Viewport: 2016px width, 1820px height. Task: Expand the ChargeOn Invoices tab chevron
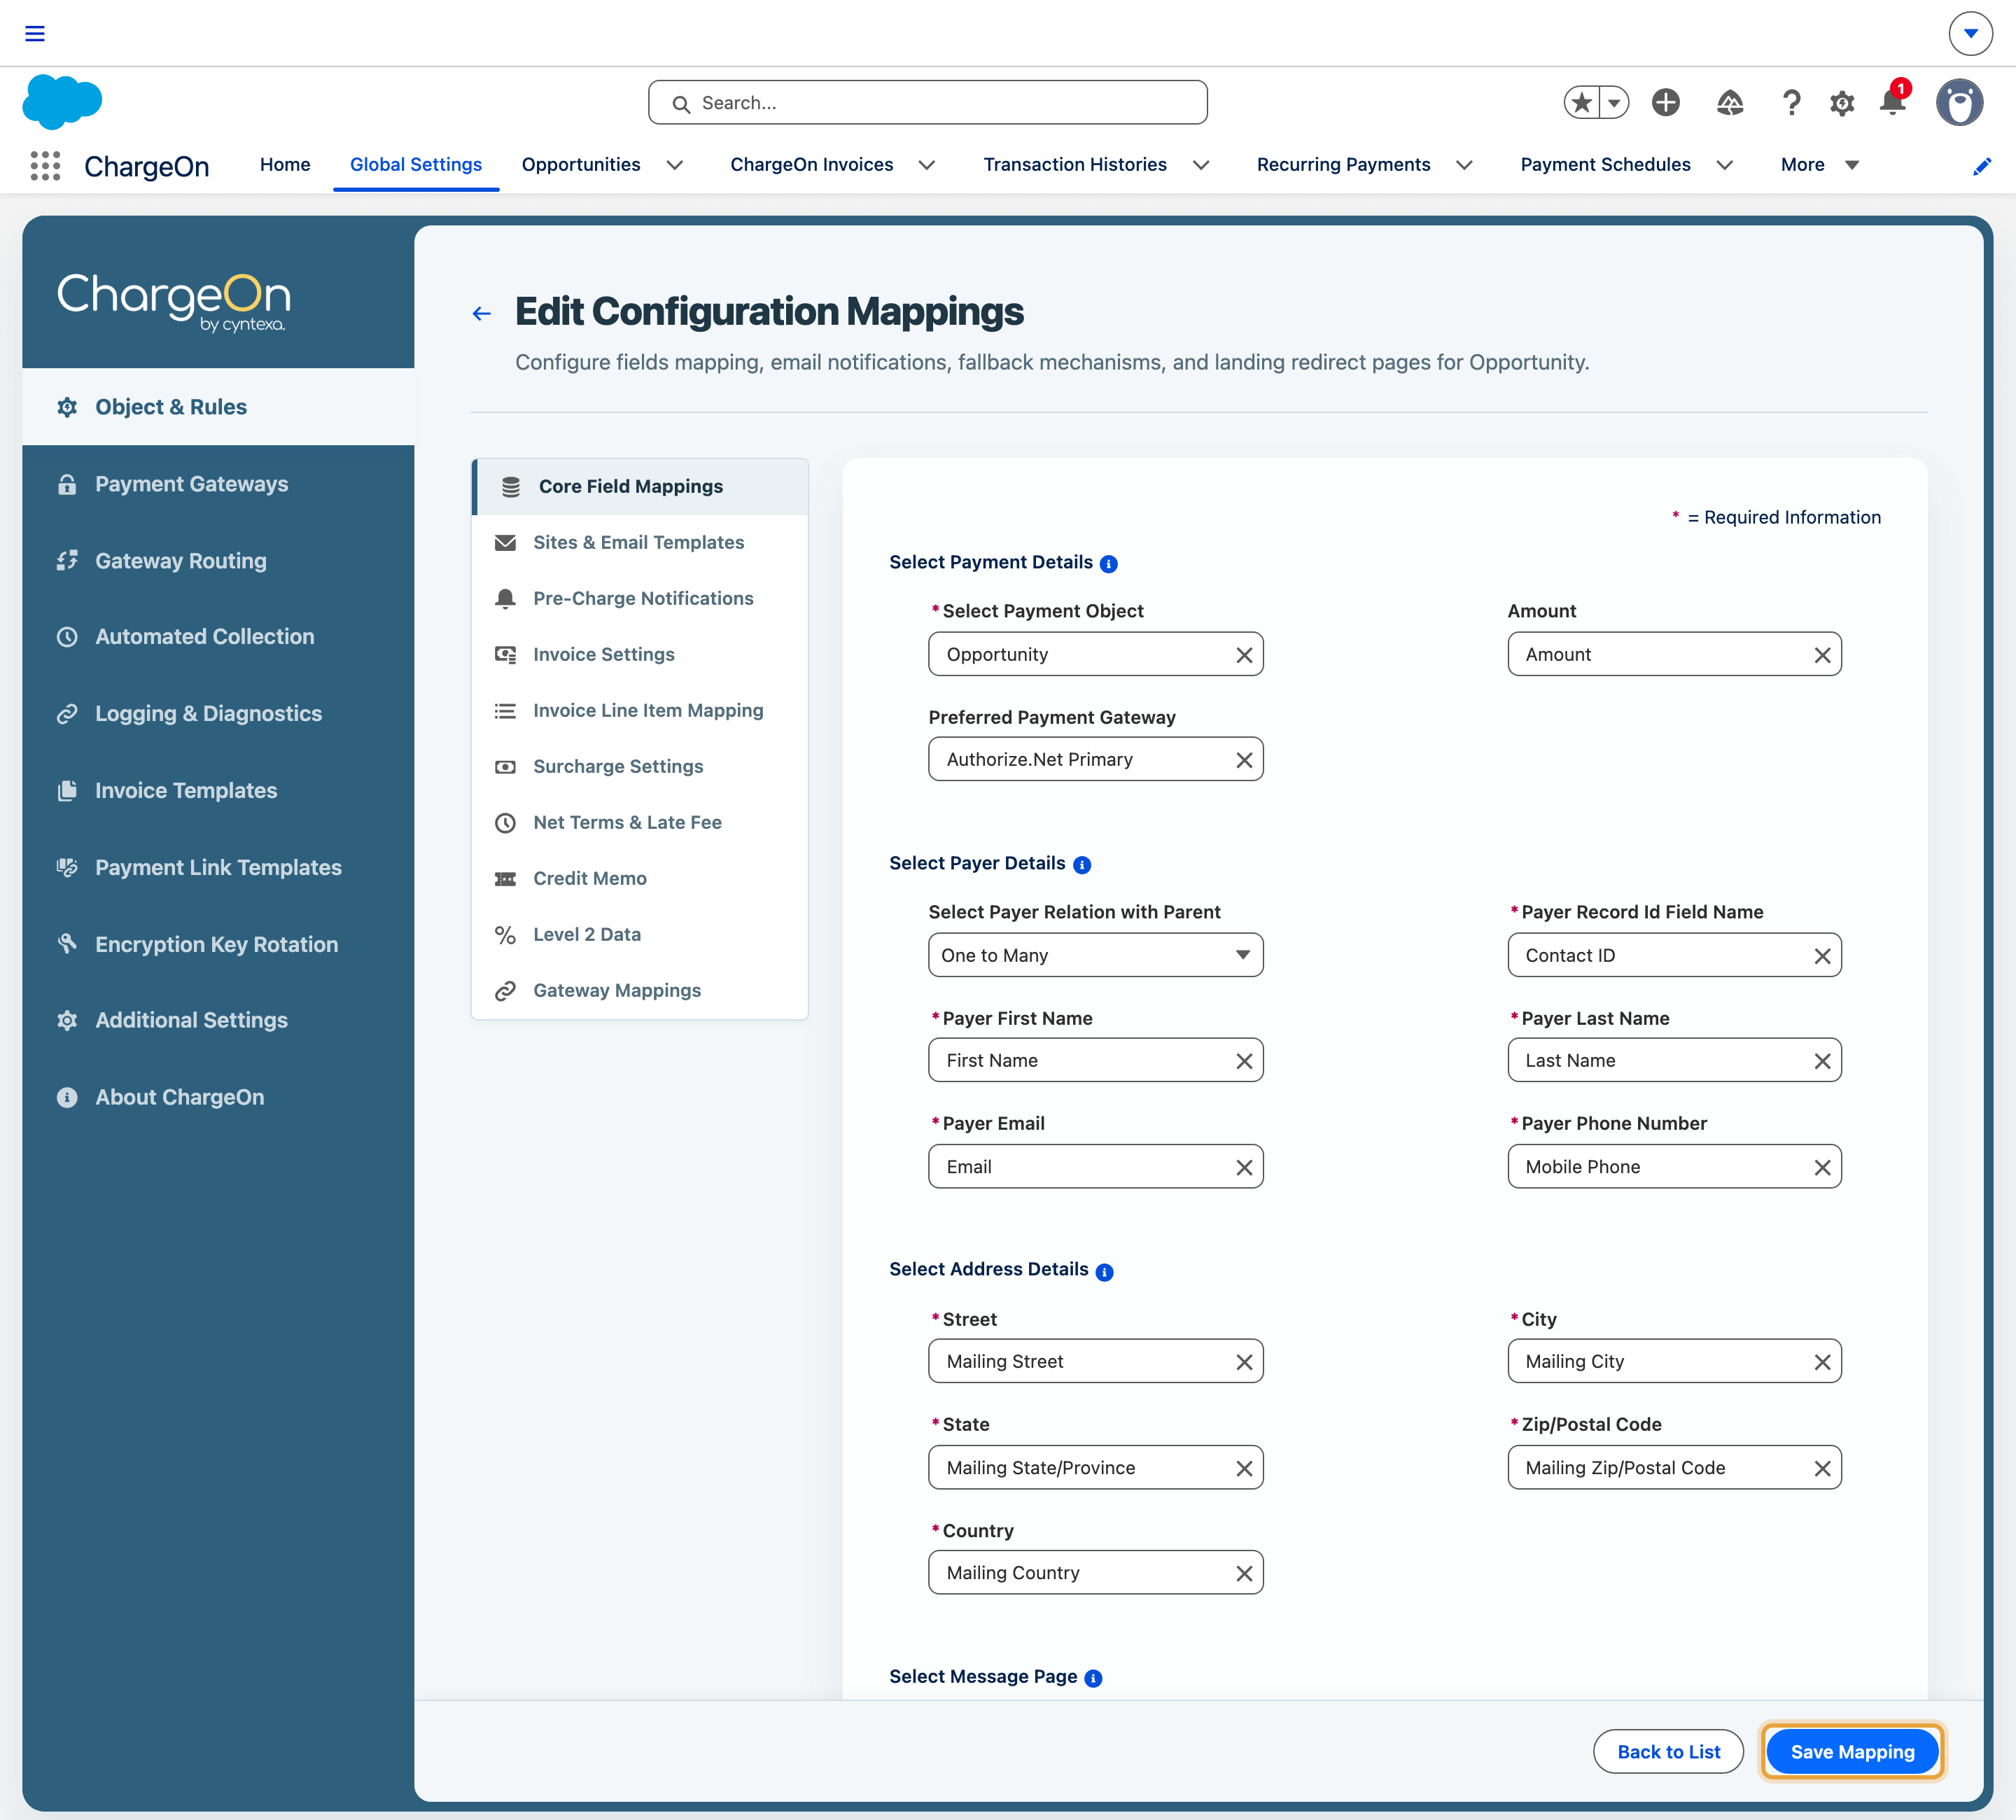pos(927,165)
